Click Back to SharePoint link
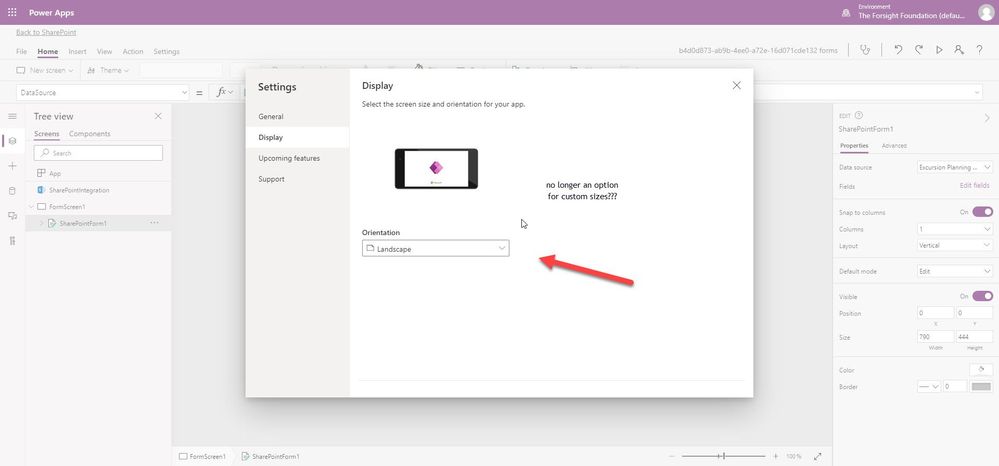Image resolution: width=999 pixels, height=466 pixels. [46, 32]
